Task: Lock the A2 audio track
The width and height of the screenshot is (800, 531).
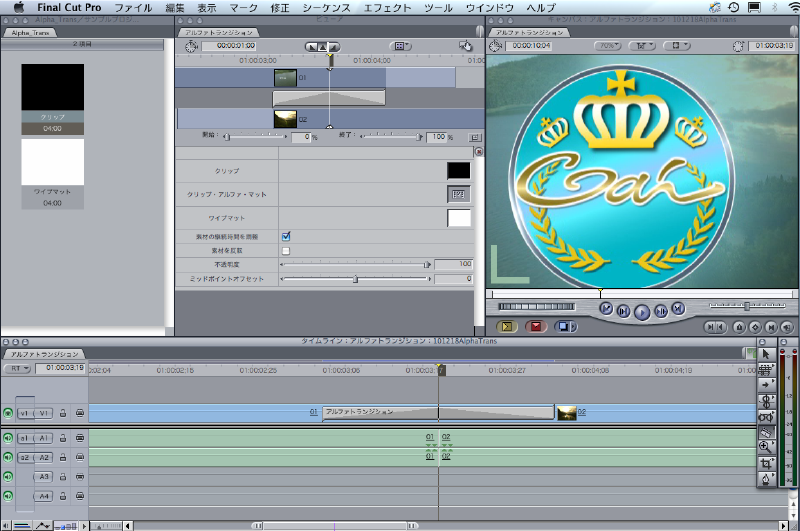Action: click(63, 457)
